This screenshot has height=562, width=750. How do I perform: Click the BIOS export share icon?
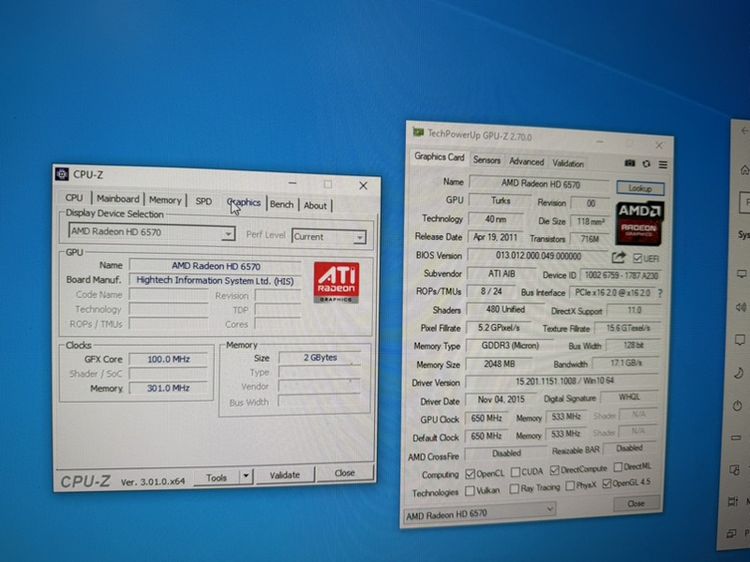[618, 258]
